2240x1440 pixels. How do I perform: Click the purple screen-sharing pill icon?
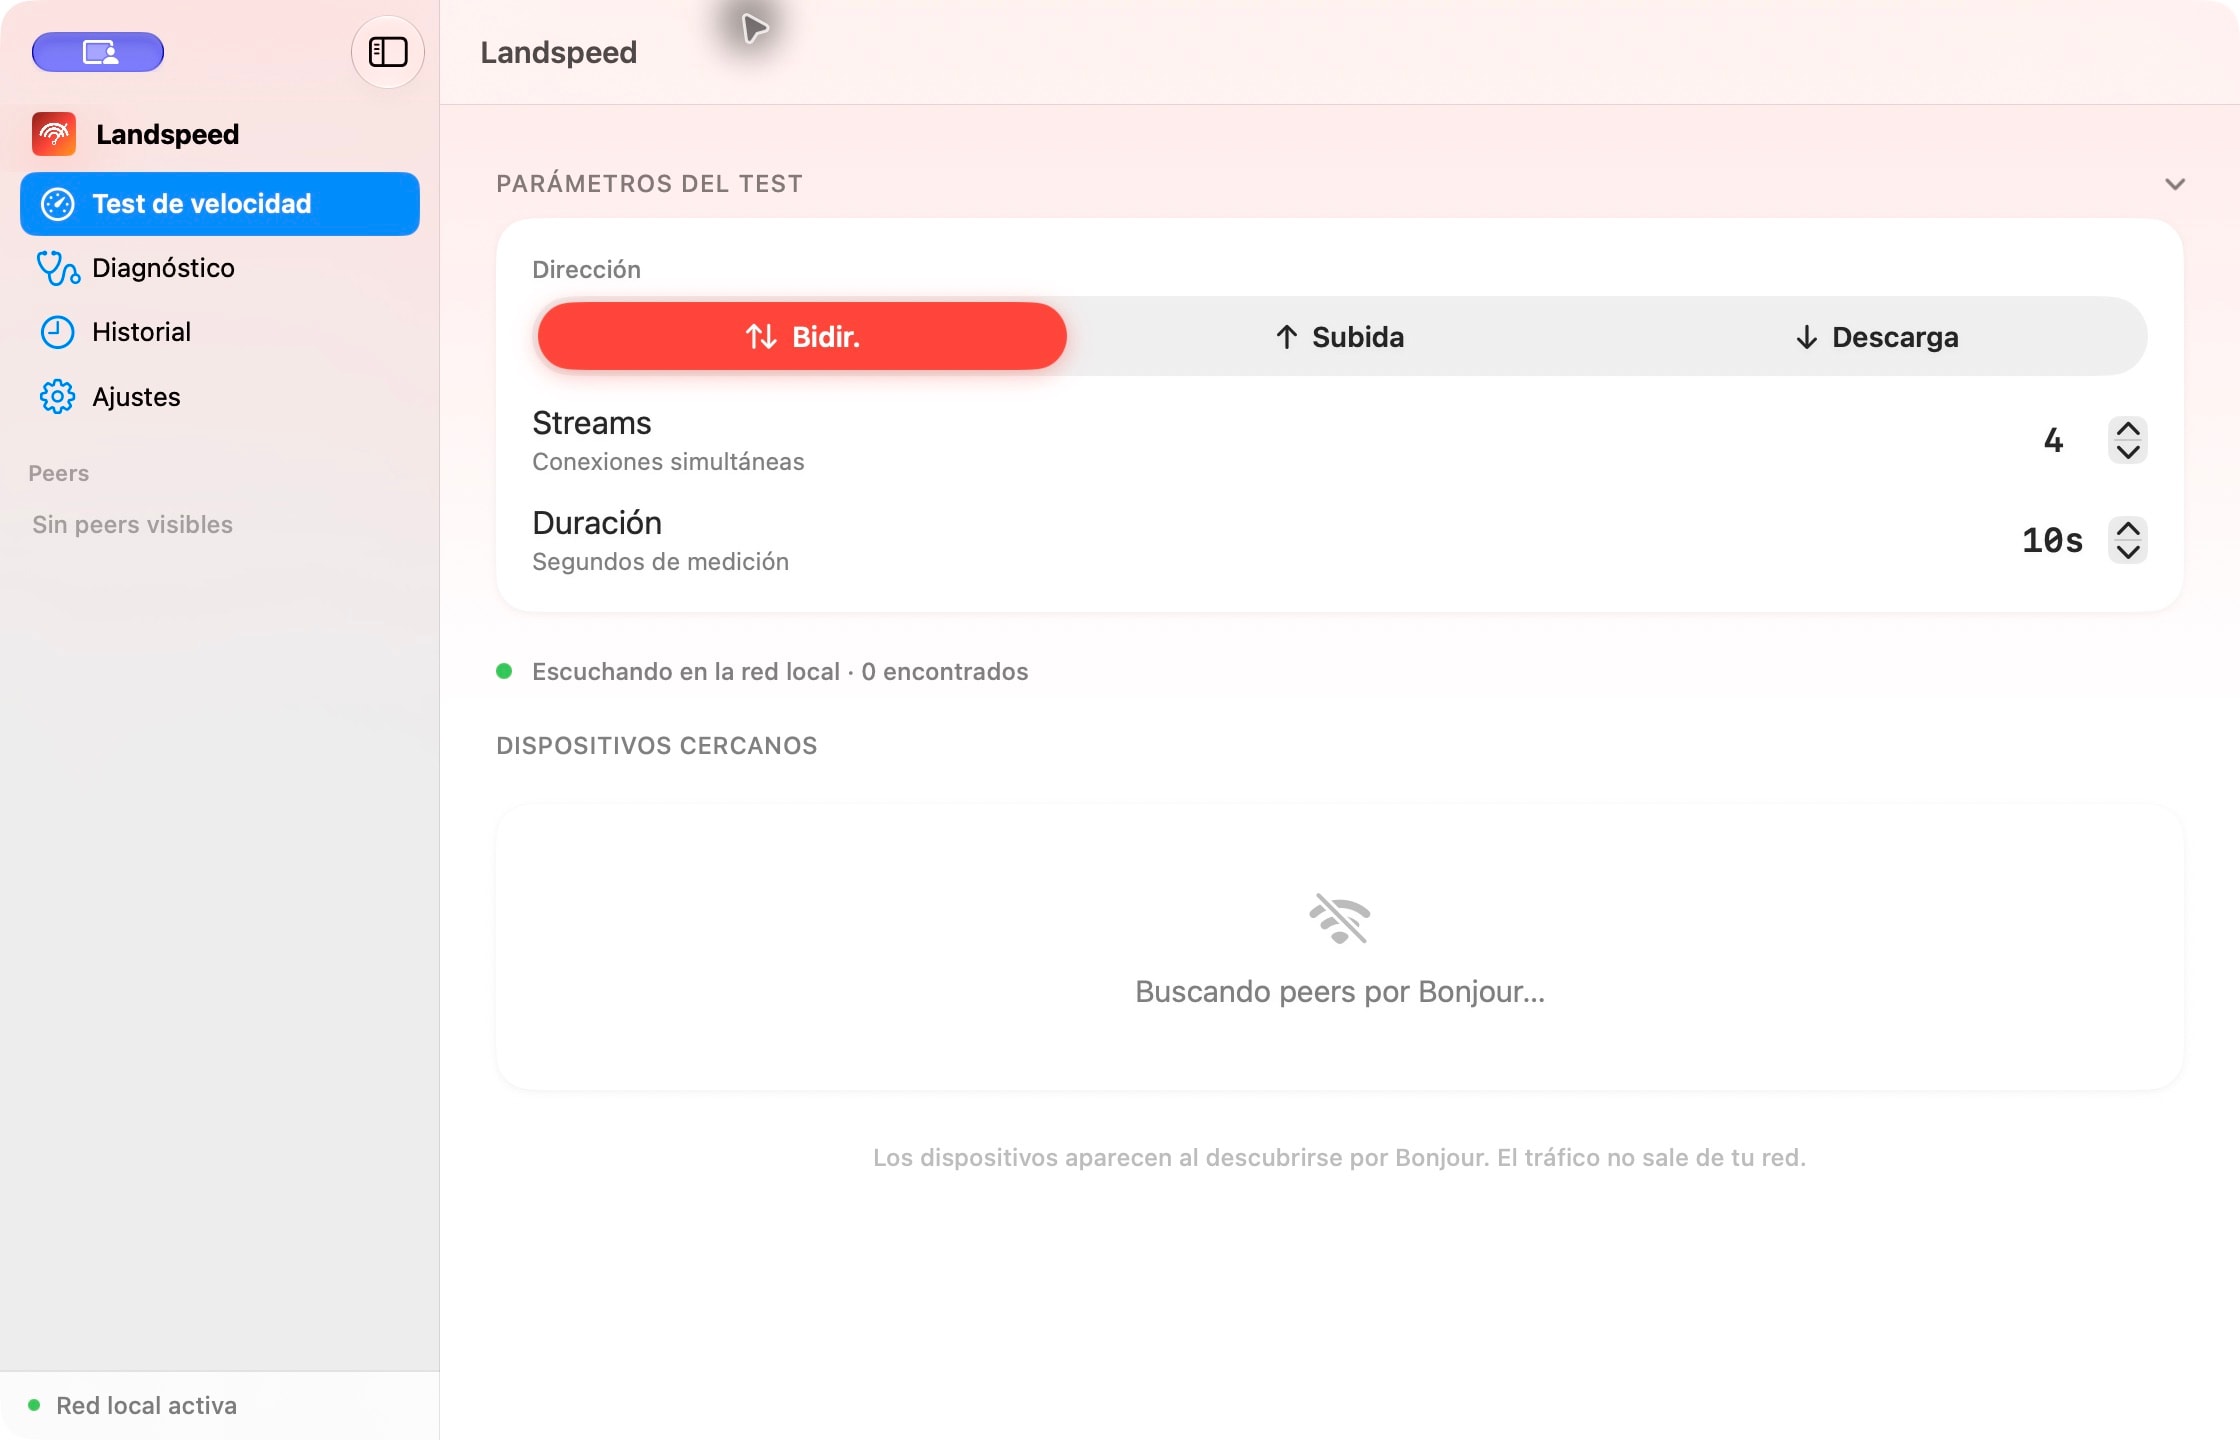[x=98, y=52]
